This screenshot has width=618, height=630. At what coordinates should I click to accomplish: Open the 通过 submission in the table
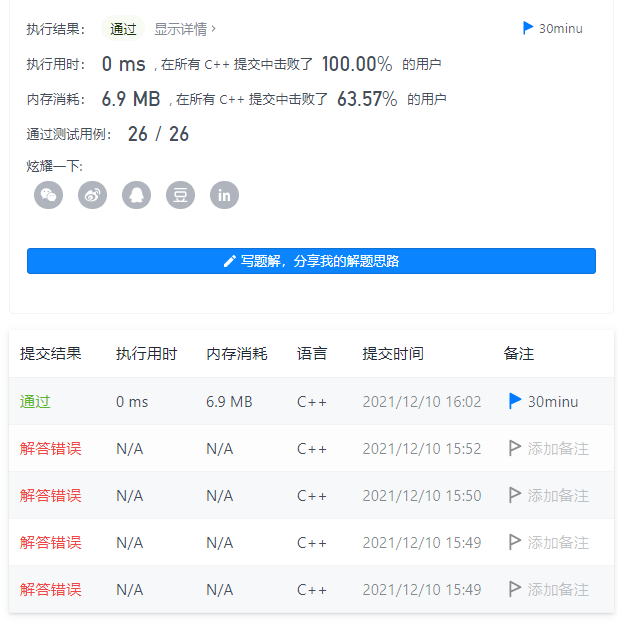pyautogui.click(x=35, y=401)
